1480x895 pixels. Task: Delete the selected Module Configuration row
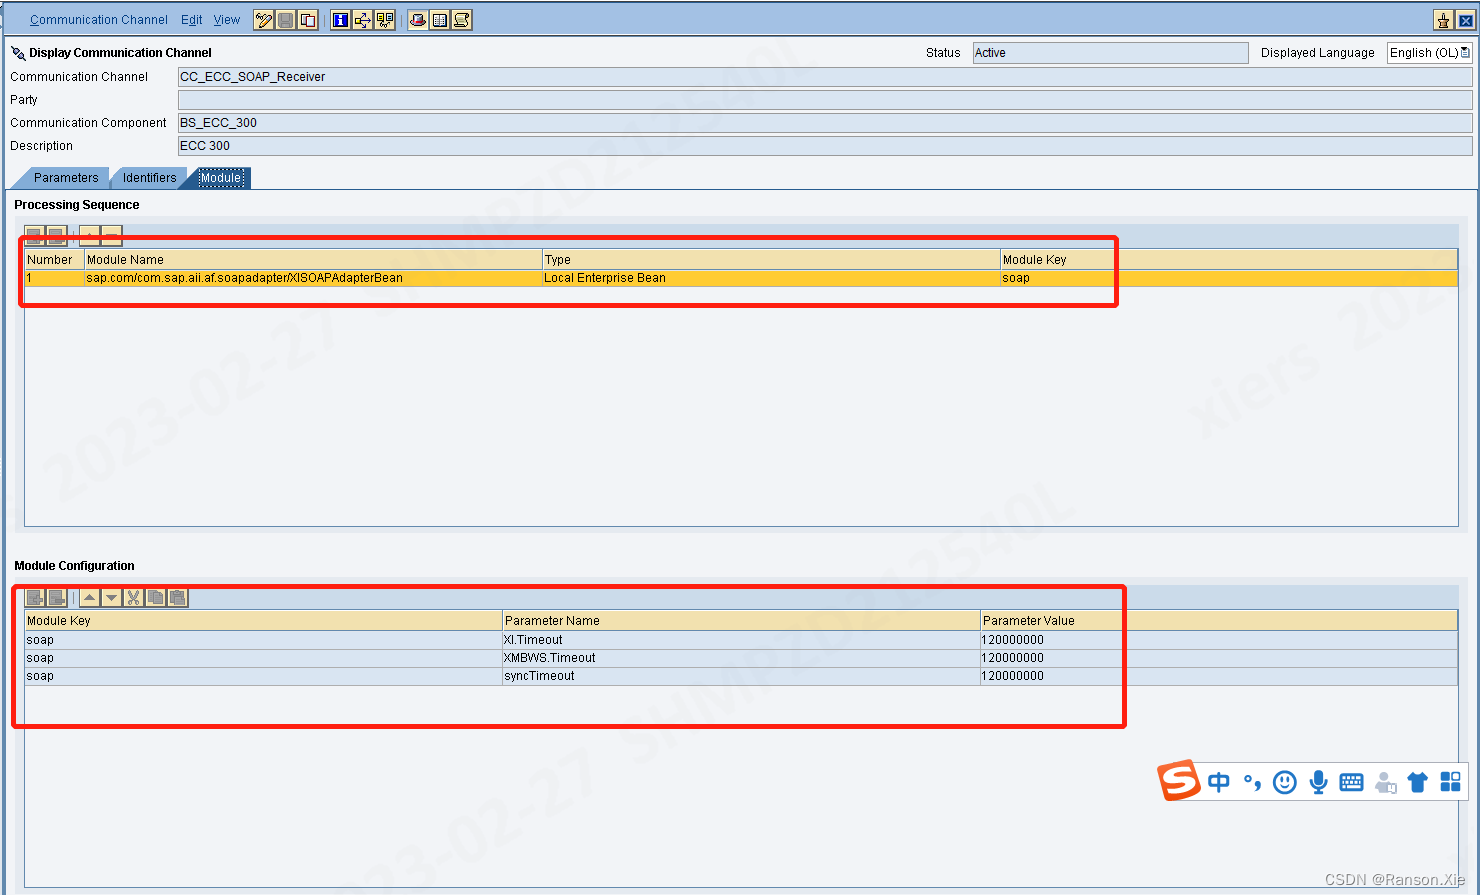click(56, 597)
